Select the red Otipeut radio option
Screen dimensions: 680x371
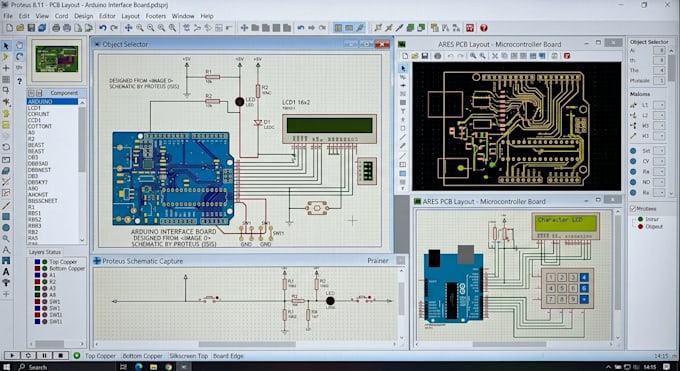tap(641, 227)
